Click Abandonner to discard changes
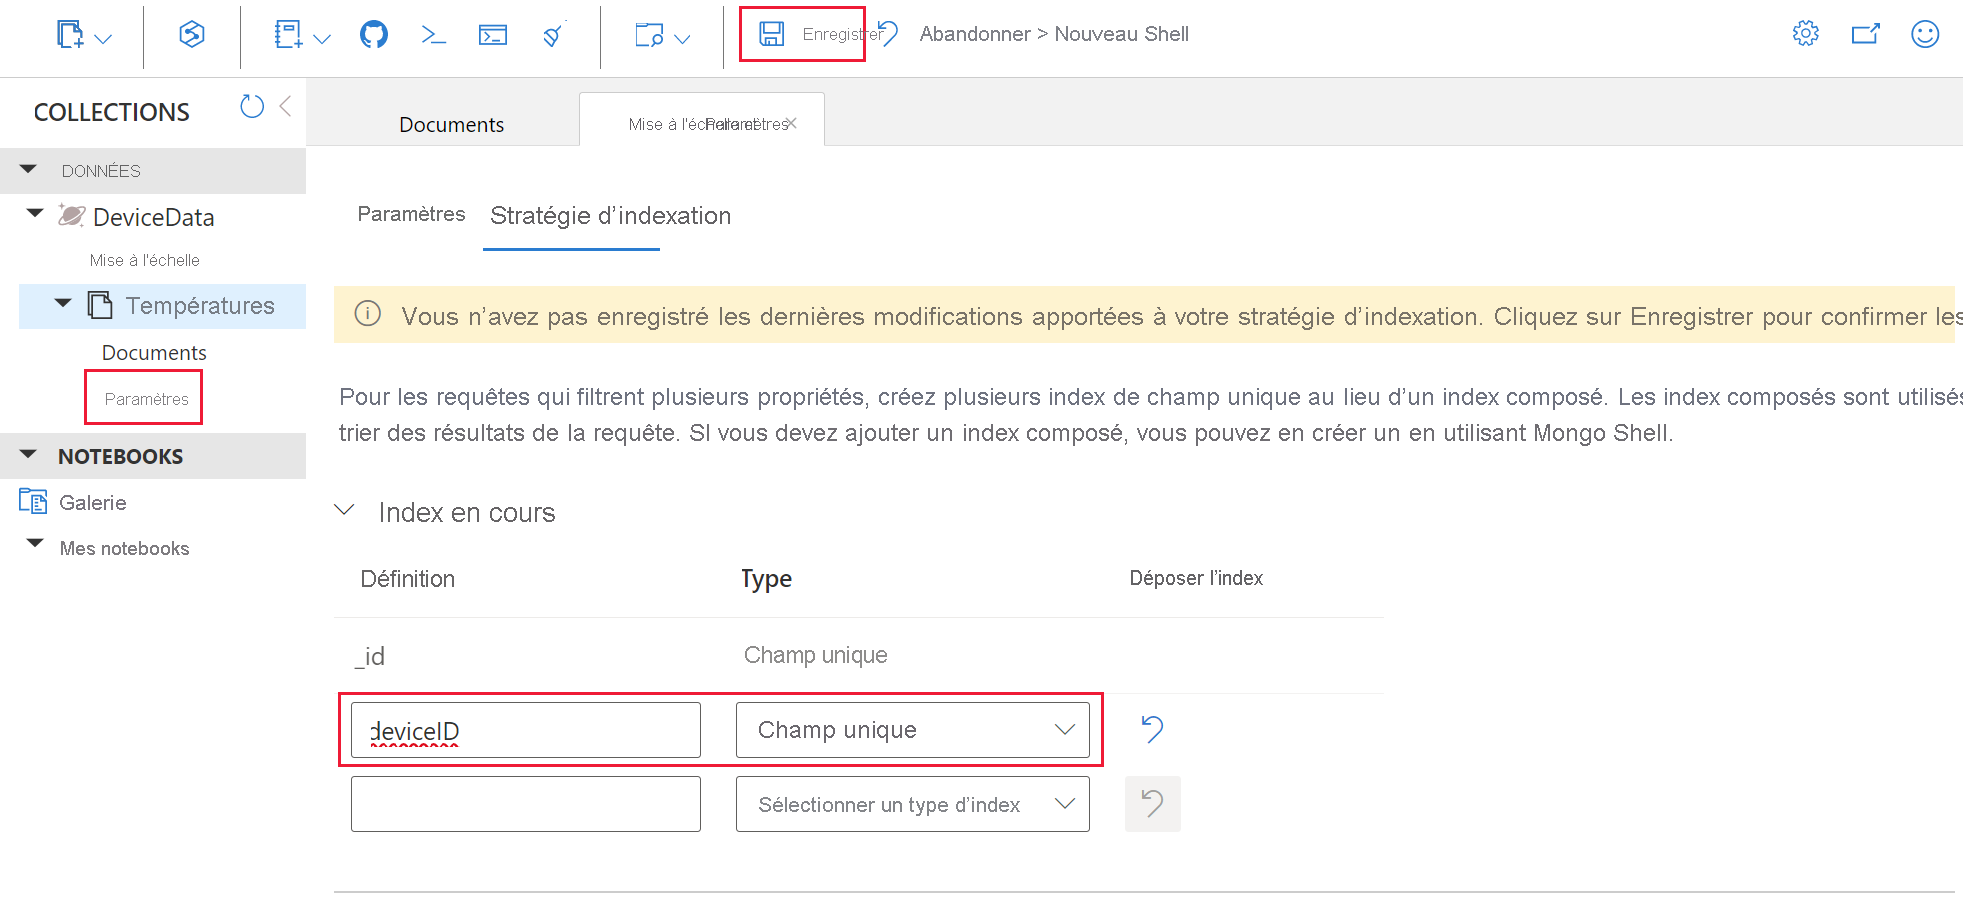The image size is (1963, 904). [973, 33]
